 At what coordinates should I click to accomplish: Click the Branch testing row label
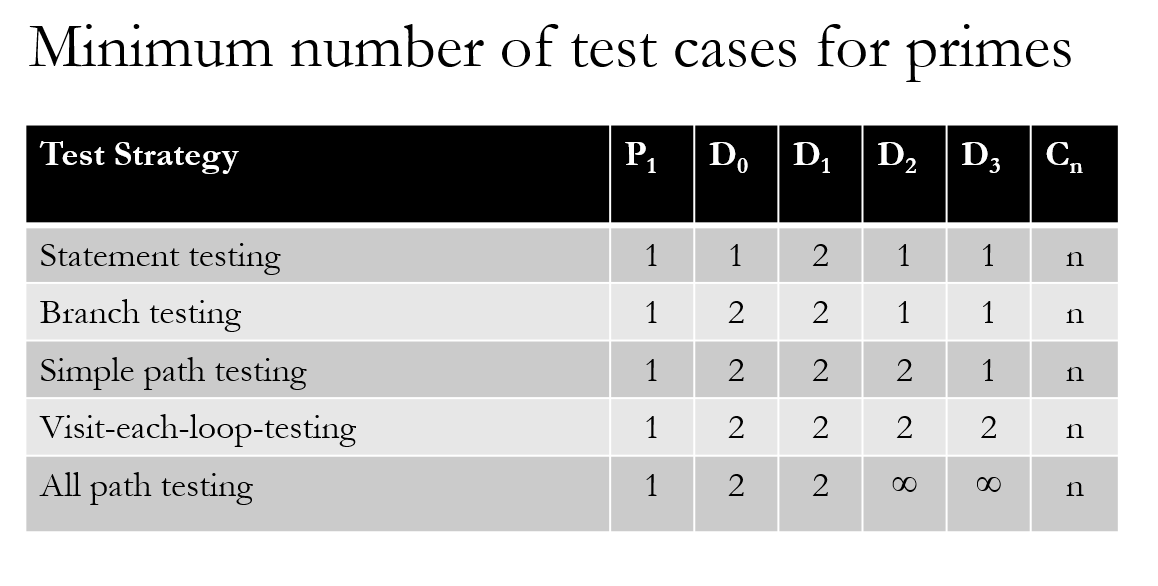(141, 314)
